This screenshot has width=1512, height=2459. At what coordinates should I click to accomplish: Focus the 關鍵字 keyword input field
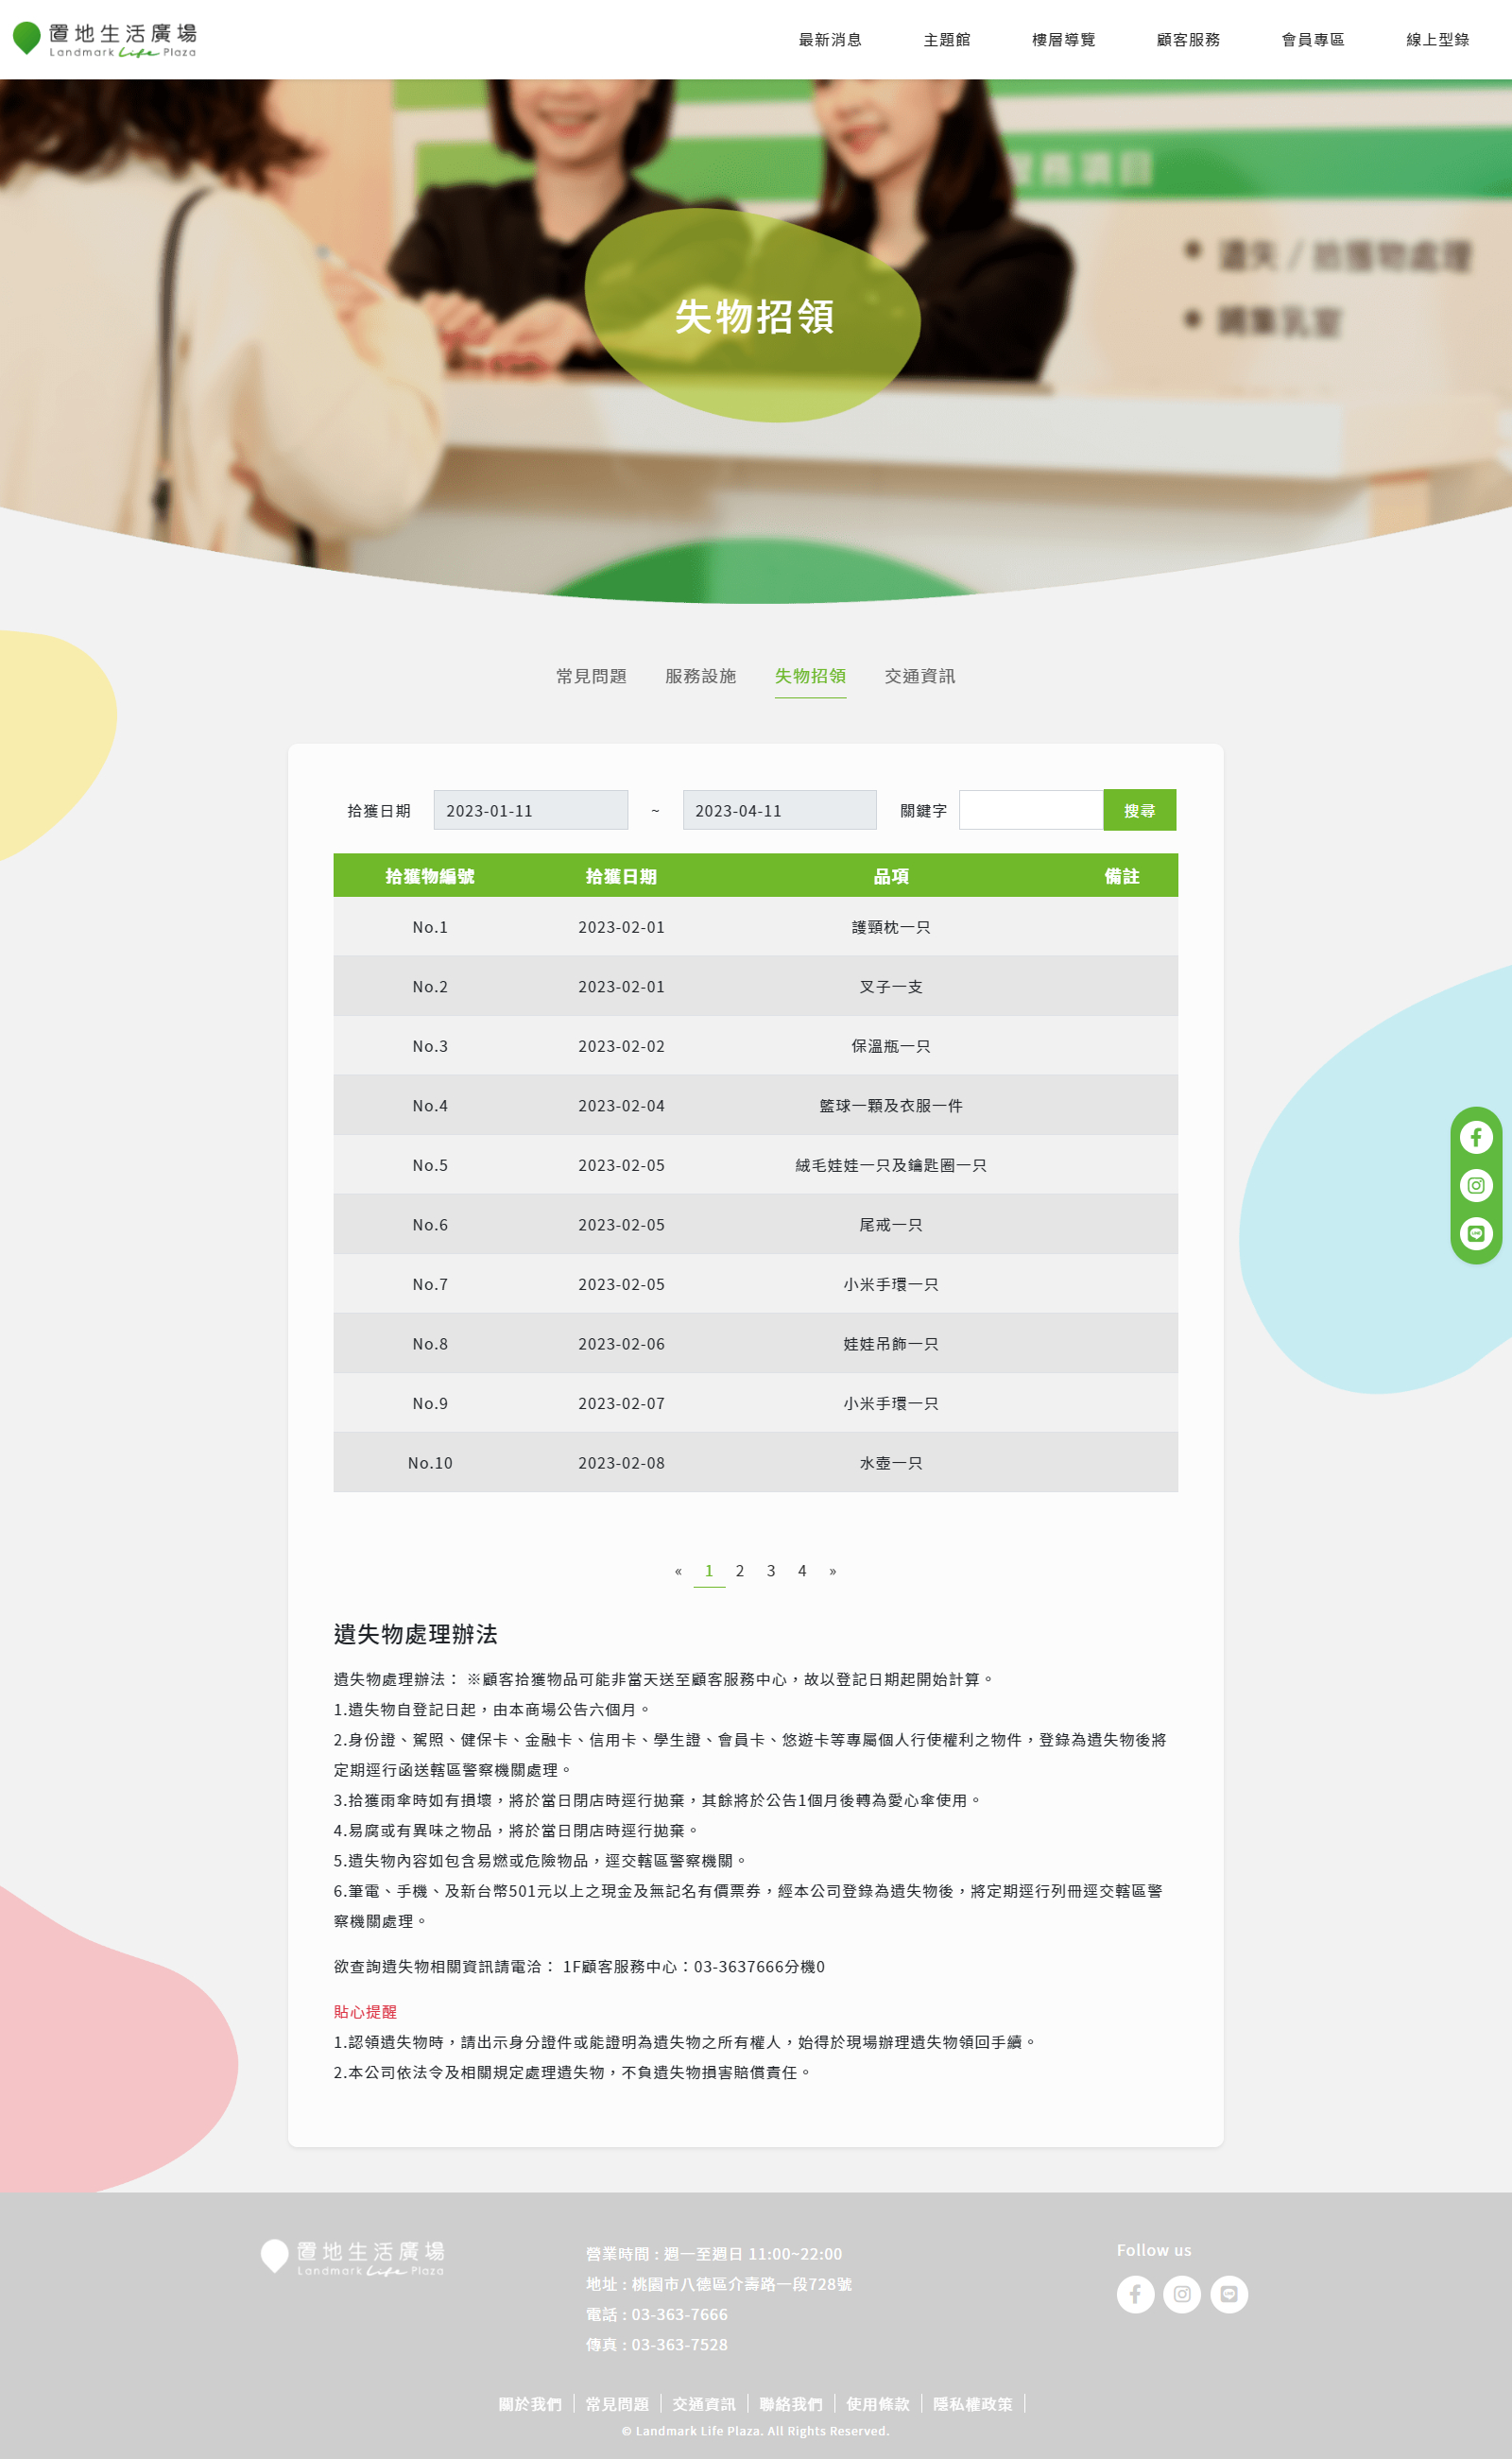click(x=1030, y=810)
